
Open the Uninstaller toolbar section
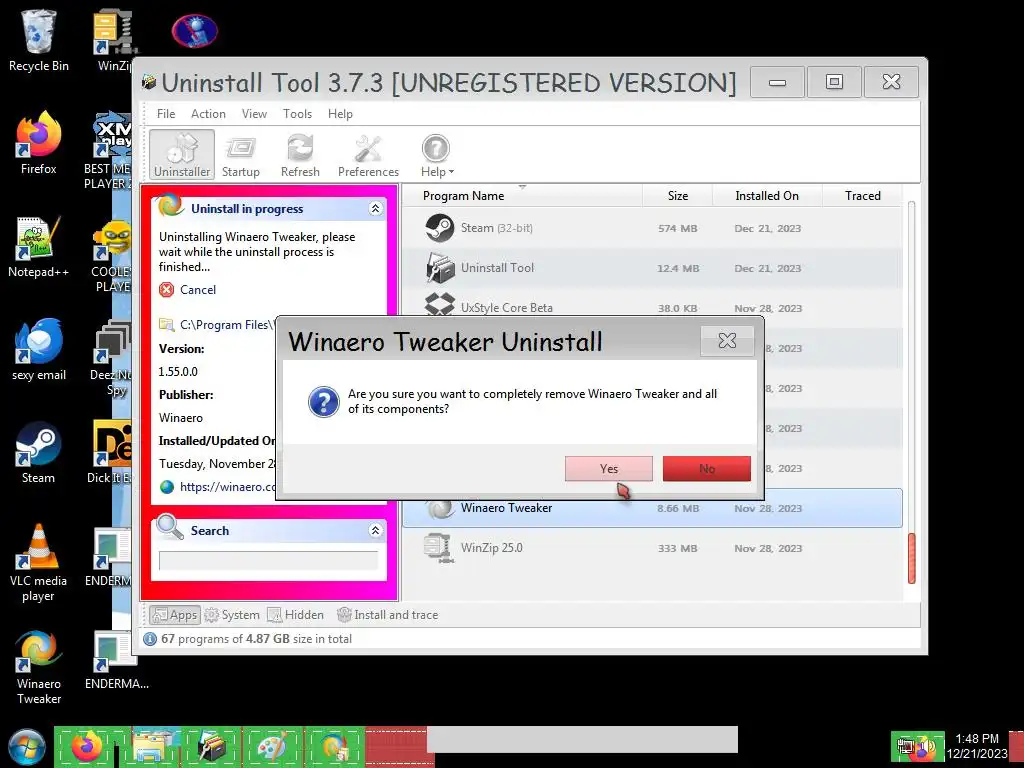[x=182, y=154]
